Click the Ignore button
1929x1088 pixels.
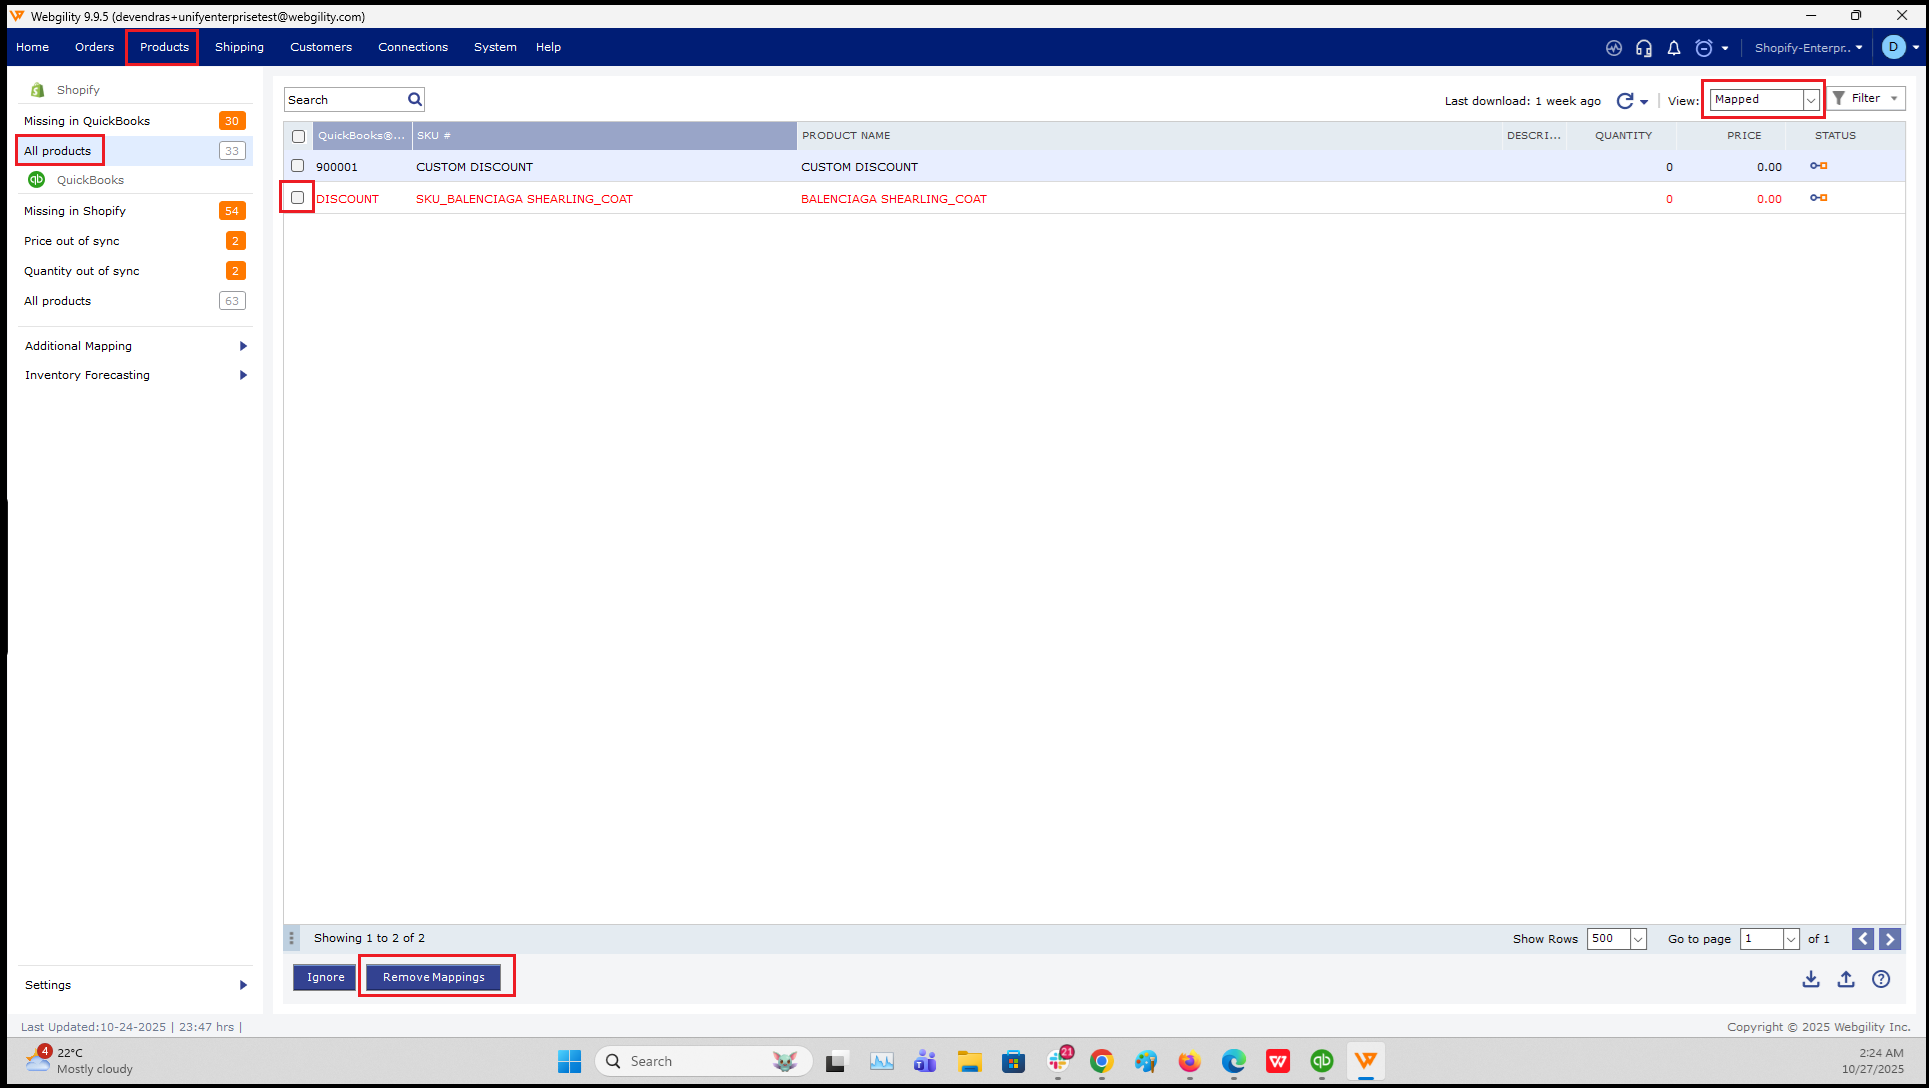click(325, 977)
